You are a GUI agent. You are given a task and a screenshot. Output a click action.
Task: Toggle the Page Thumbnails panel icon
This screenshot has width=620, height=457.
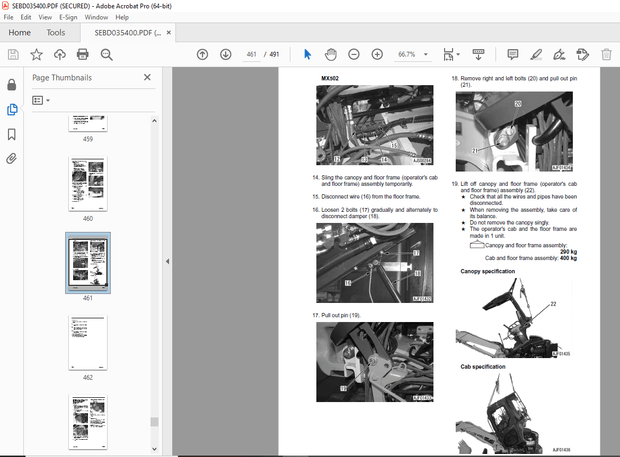pyautogui.click(x=12, y=110)
